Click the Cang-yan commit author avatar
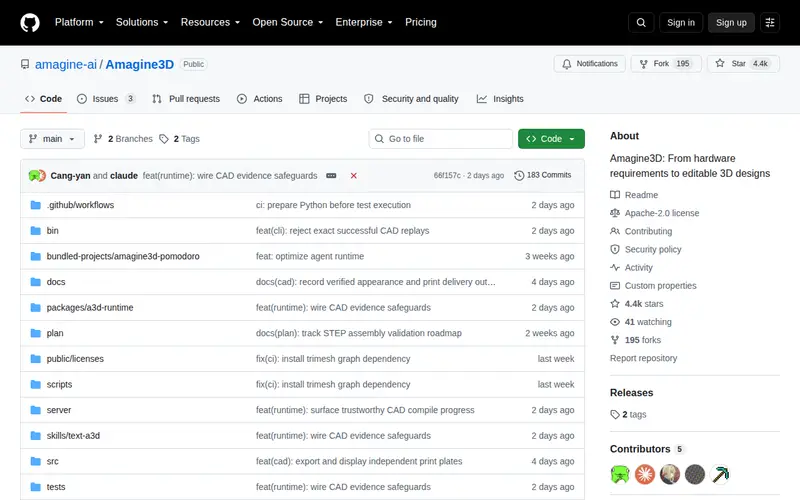This screenshot has width=800, height=500. coord(35,176)
